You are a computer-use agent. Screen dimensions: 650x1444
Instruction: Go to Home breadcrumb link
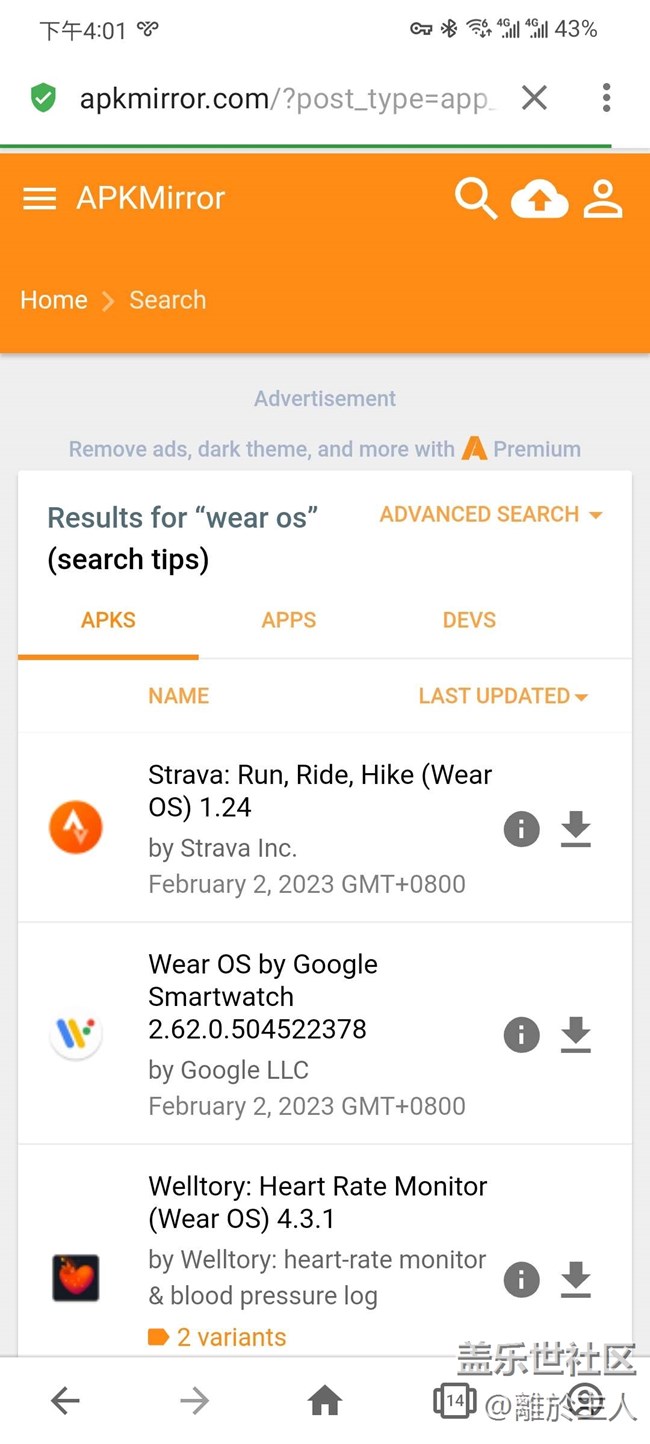pyautogui.click(x=54, y=300)
